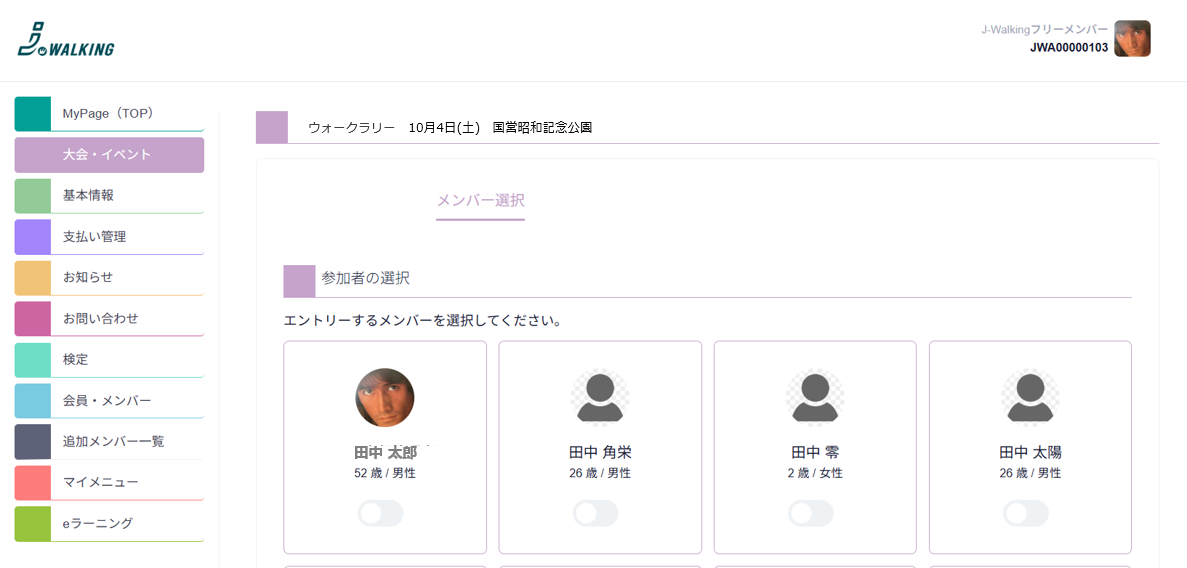This screenshot has height=568, width=1187.
Task: Open MyPage（TOP） in the sidebar
Action: pyautogui.click(x=109, y=114)
